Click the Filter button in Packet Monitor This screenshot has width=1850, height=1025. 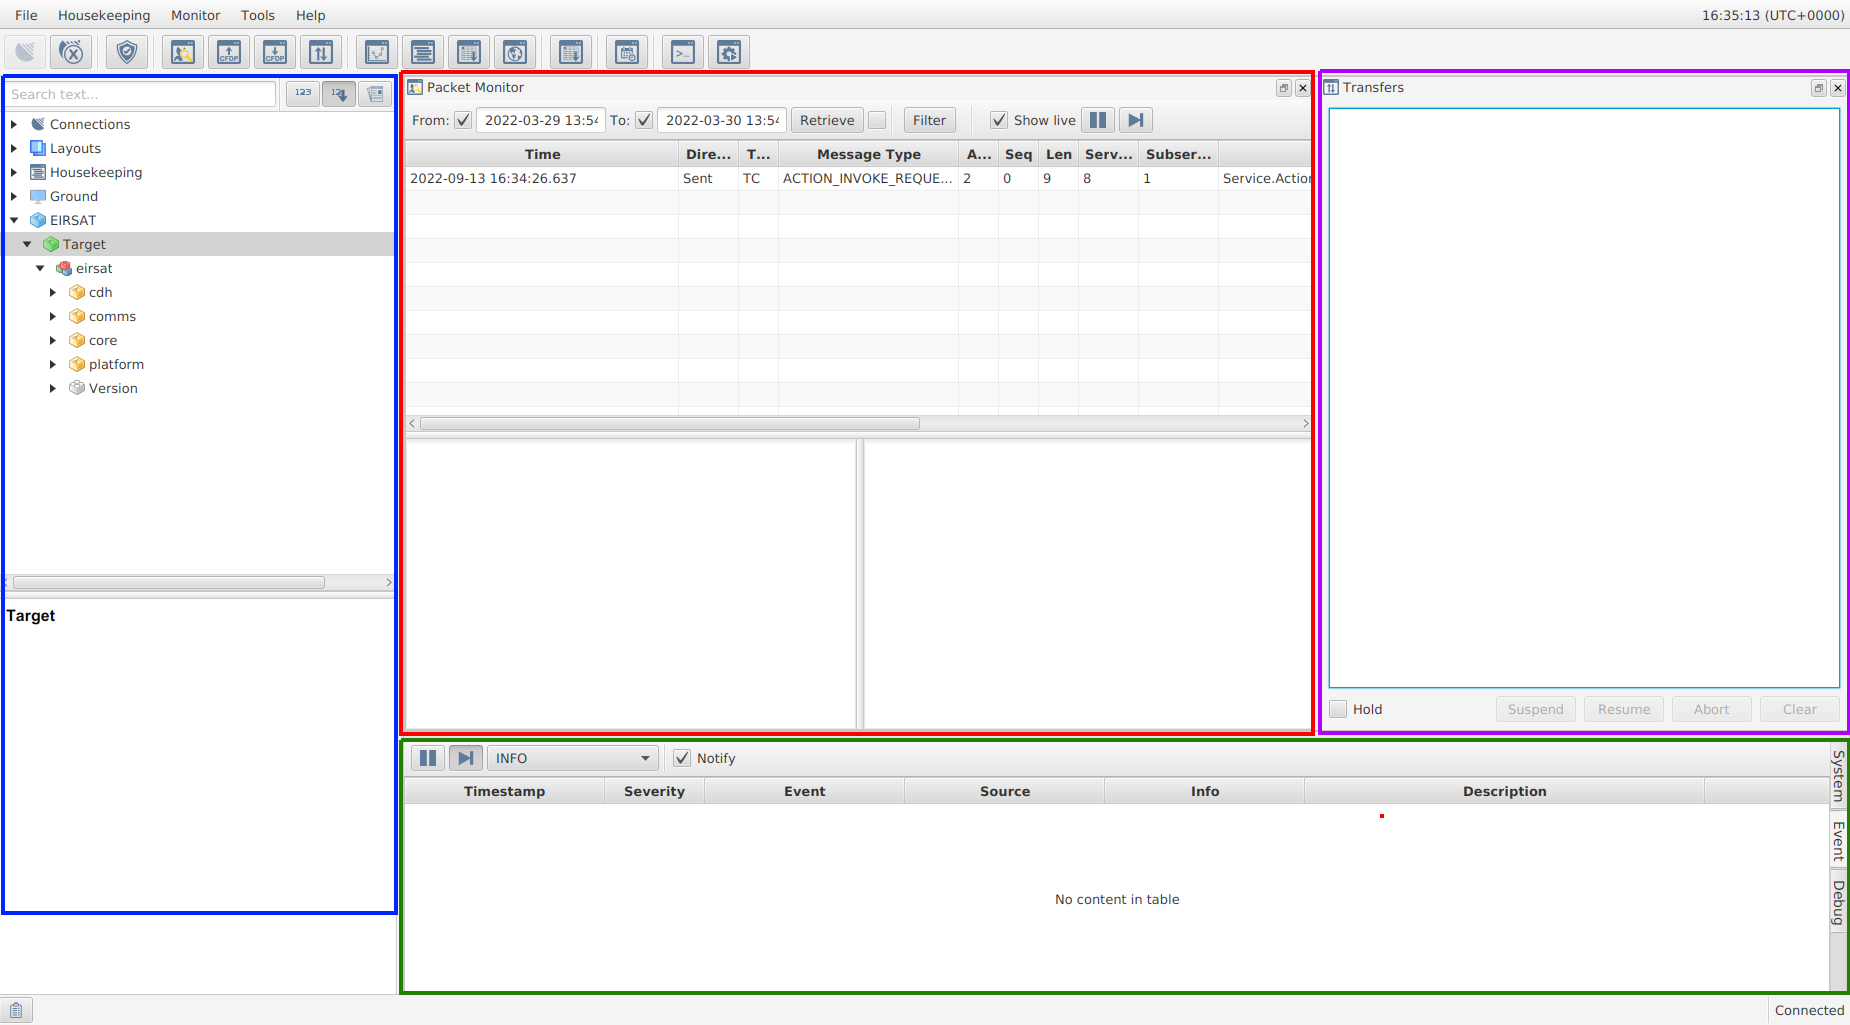[x=929, y=120]
